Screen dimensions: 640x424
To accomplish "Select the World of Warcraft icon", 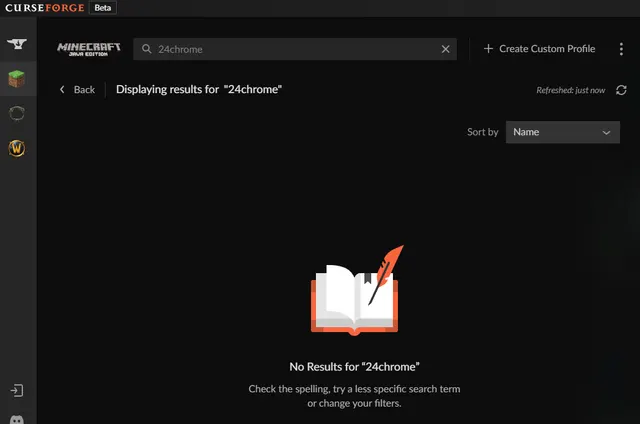I will pyautogui.click(x=17, y=148).
